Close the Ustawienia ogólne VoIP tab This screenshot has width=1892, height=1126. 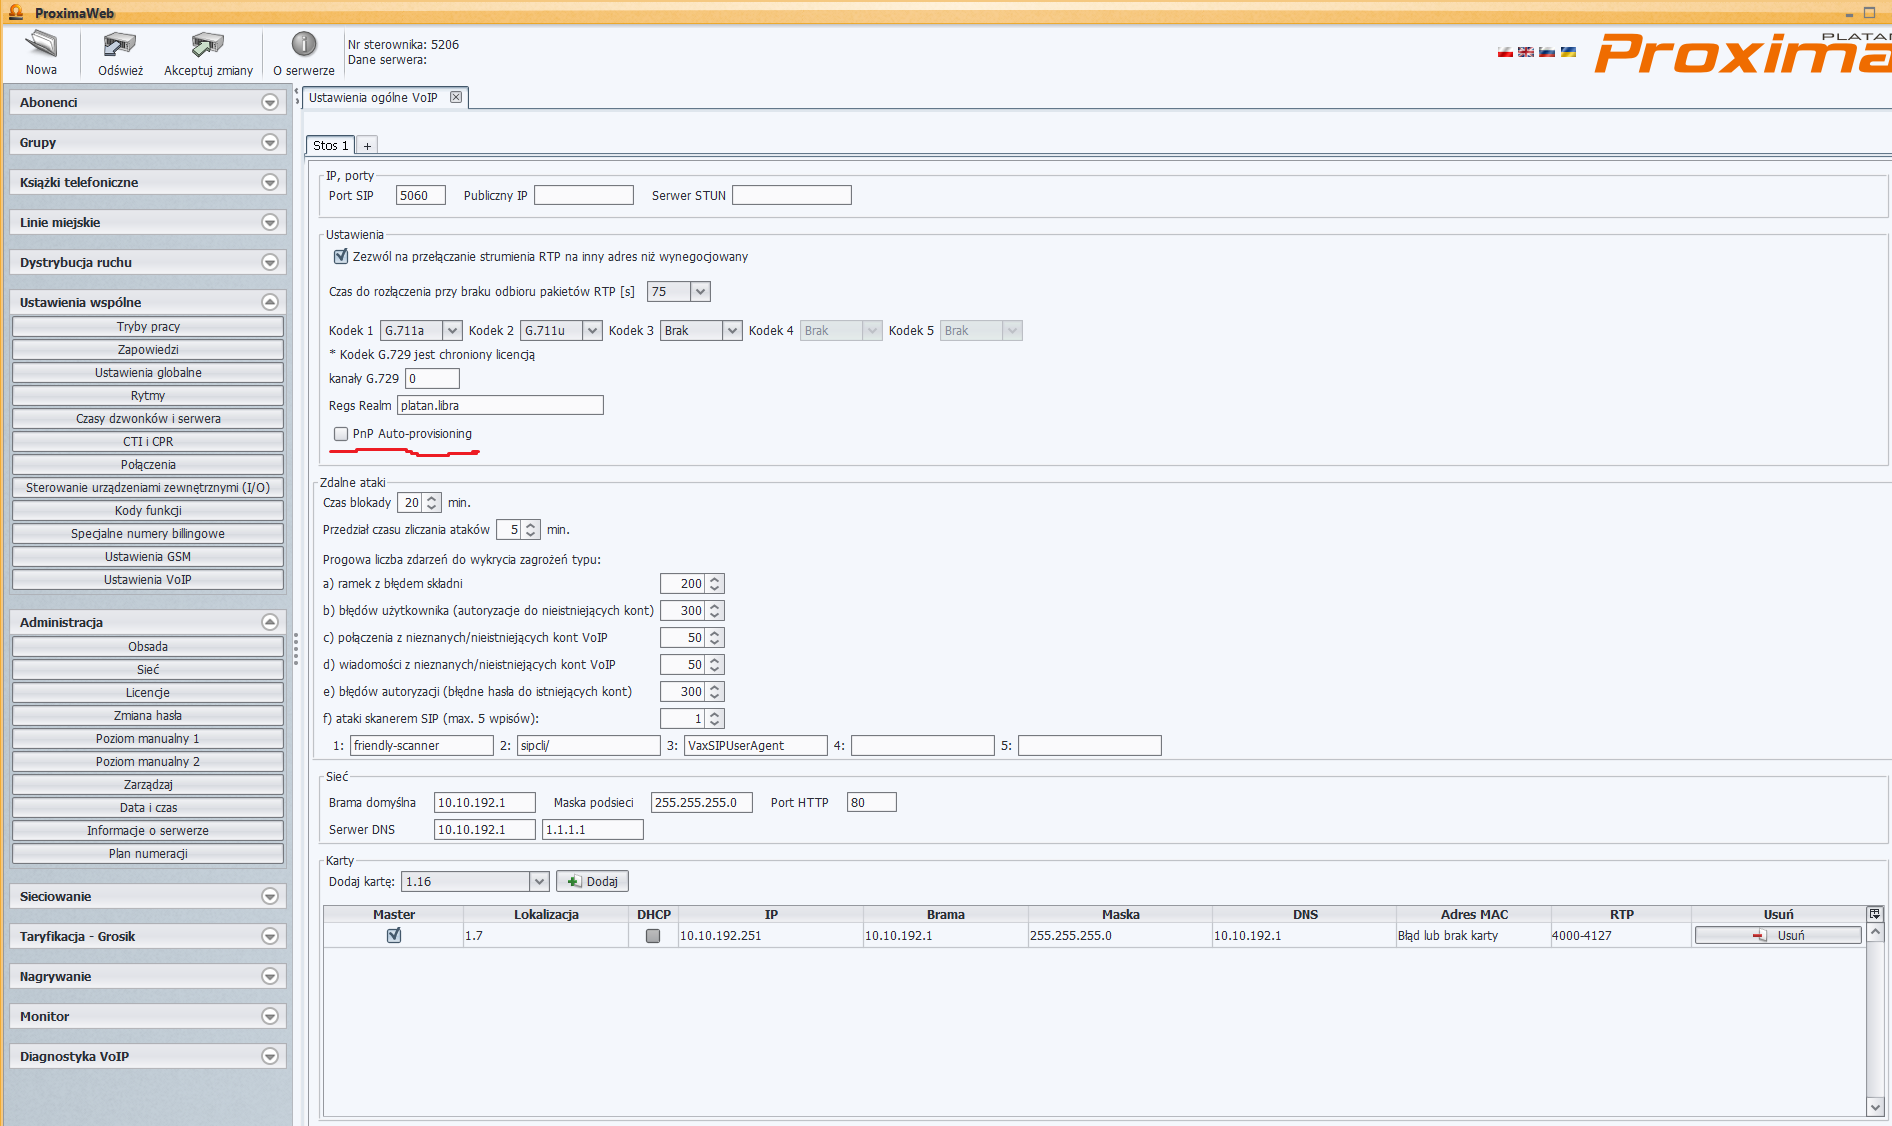coord(456,97)
